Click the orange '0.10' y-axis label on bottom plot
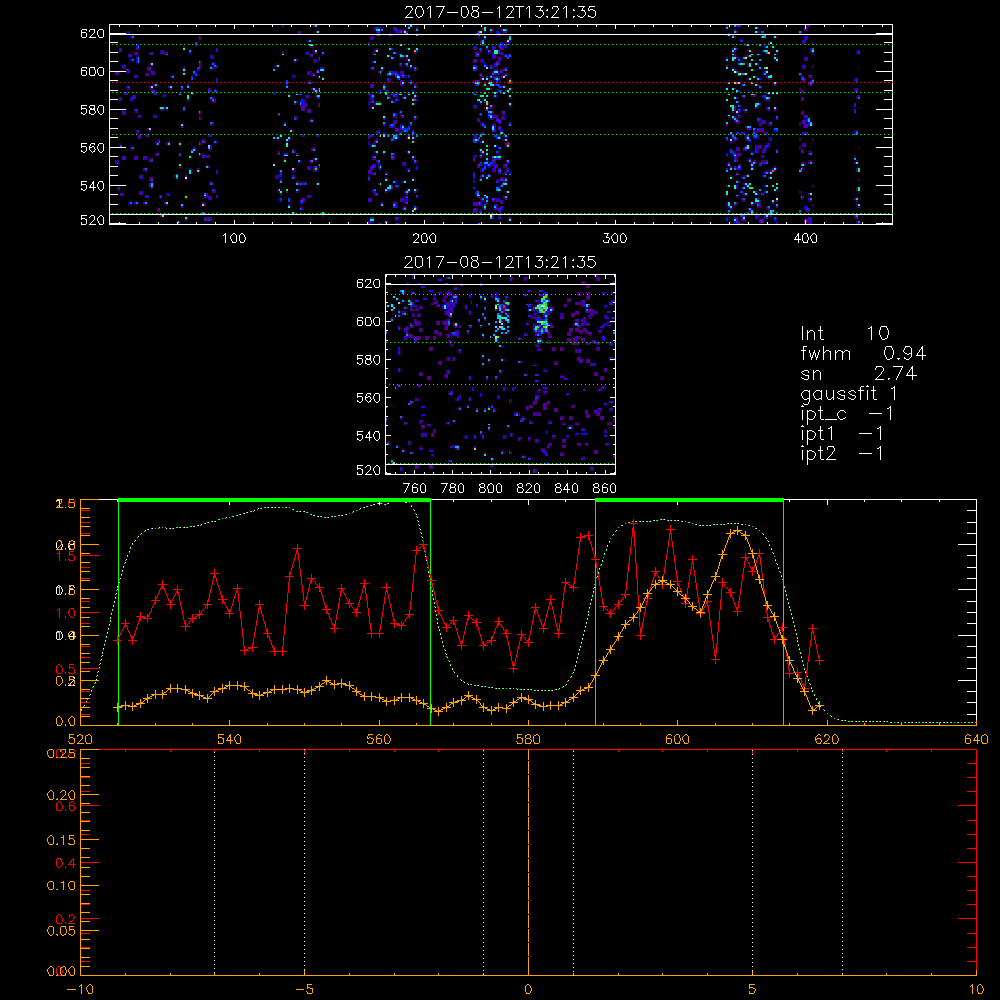The height and width of the screenshot is (1000, 1000). [61, 886]
